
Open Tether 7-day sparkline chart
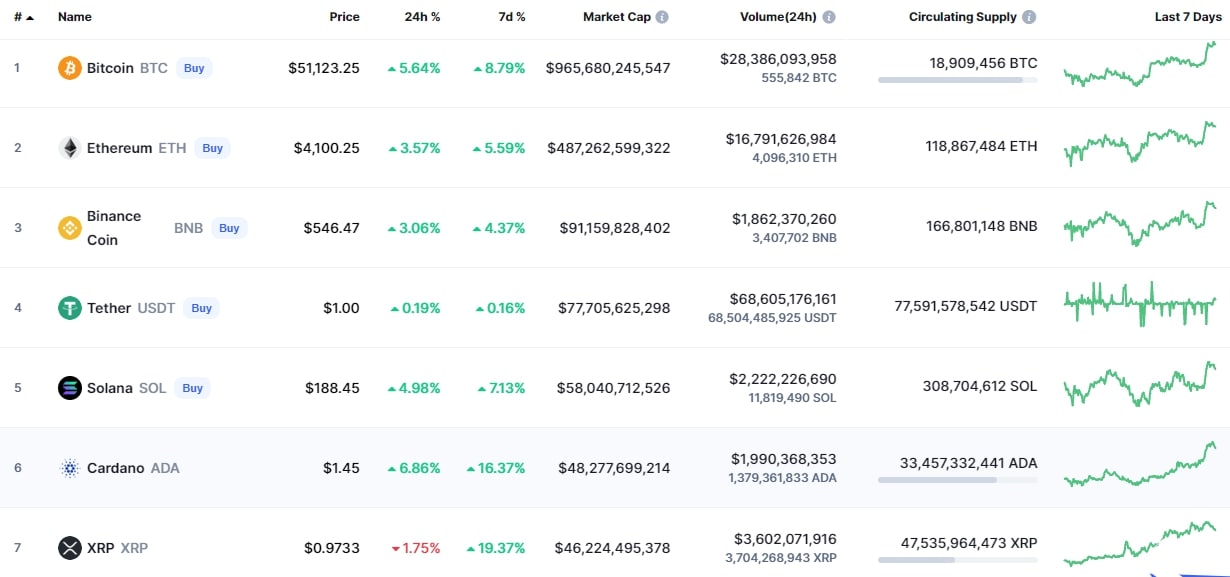tap(1140, 303)
